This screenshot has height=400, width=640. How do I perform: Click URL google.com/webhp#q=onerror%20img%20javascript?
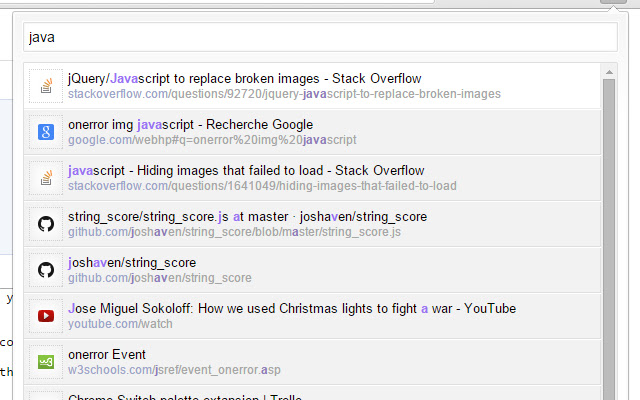point(212,140)
